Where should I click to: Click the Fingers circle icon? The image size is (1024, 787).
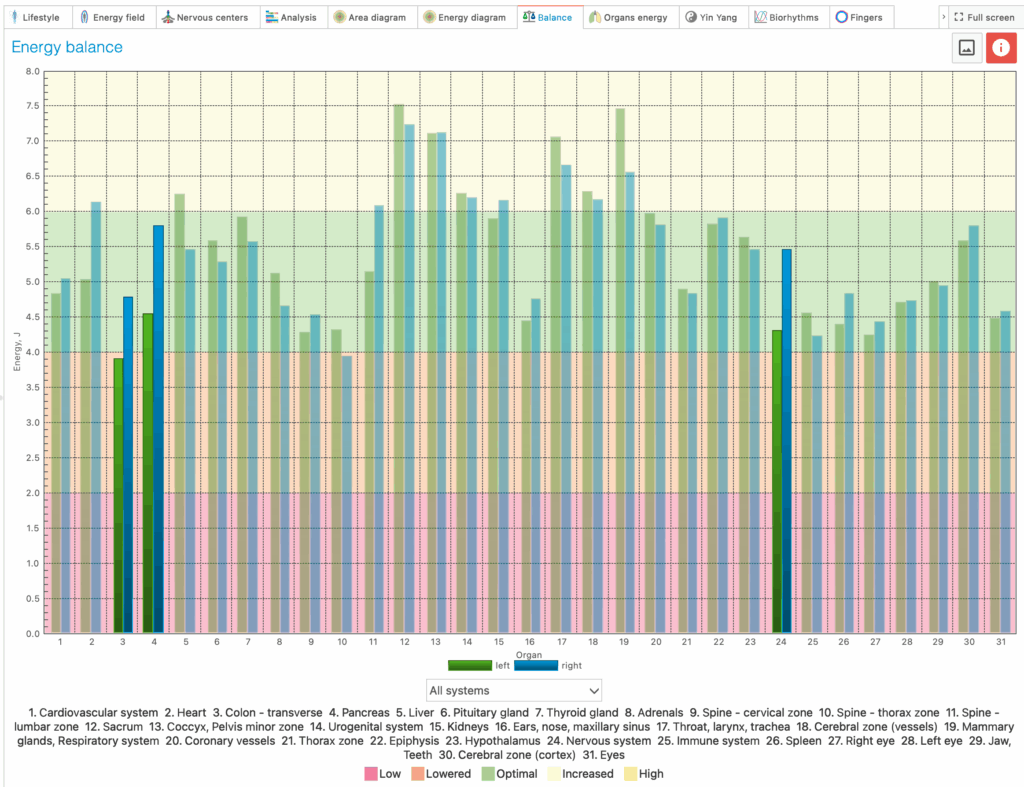[841, 17]
